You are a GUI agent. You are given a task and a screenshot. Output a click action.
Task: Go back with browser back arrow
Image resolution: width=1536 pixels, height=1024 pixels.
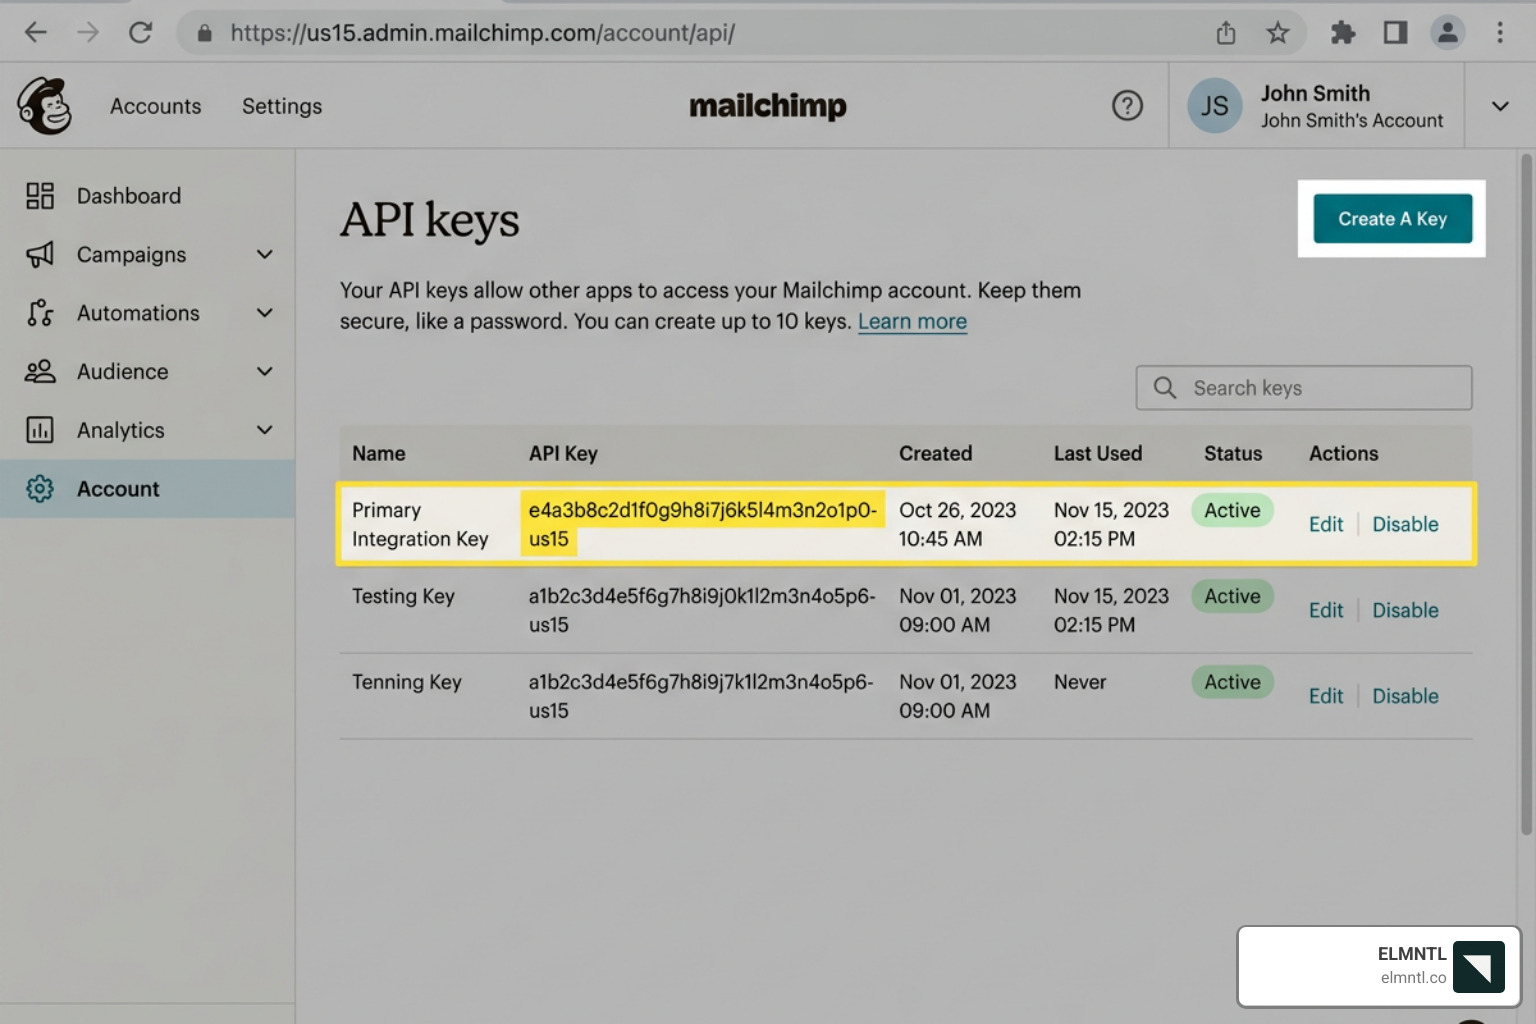tap(36, 33)
